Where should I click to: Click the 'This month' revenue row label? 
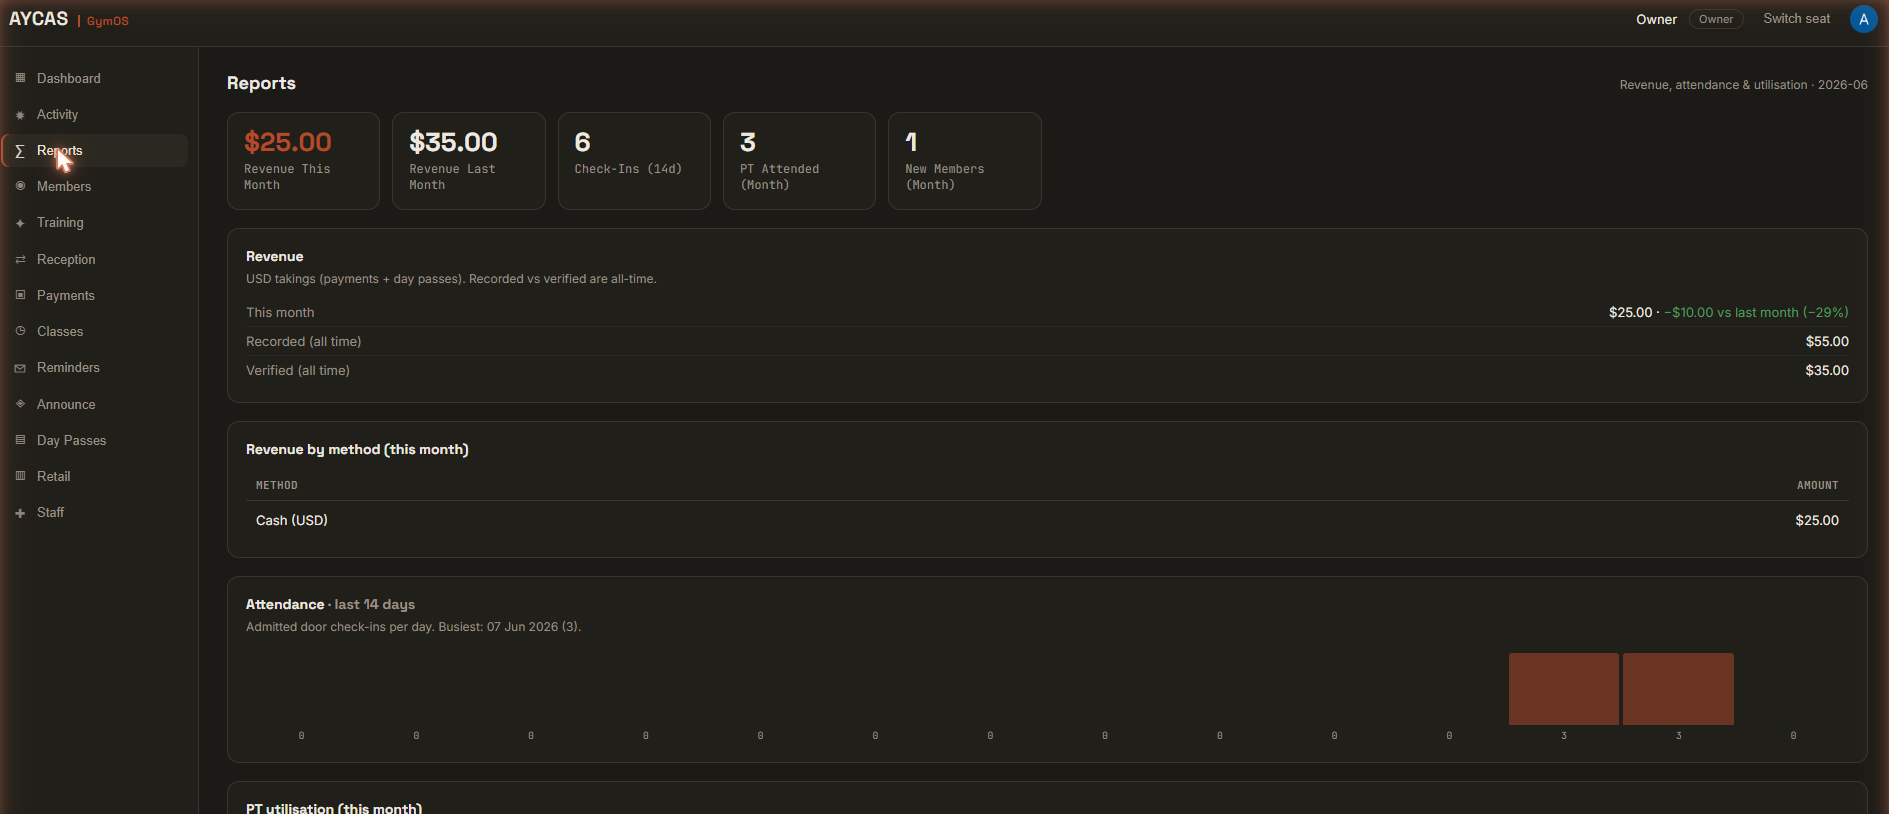pyautogui.click(x=280, y=312)
